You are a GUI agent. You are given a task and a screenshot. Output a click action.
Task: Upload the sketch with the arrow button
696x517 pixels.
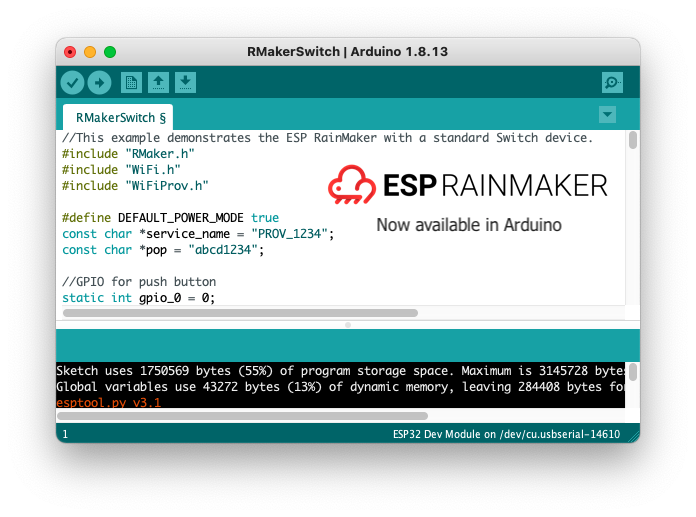coord(99,83)
